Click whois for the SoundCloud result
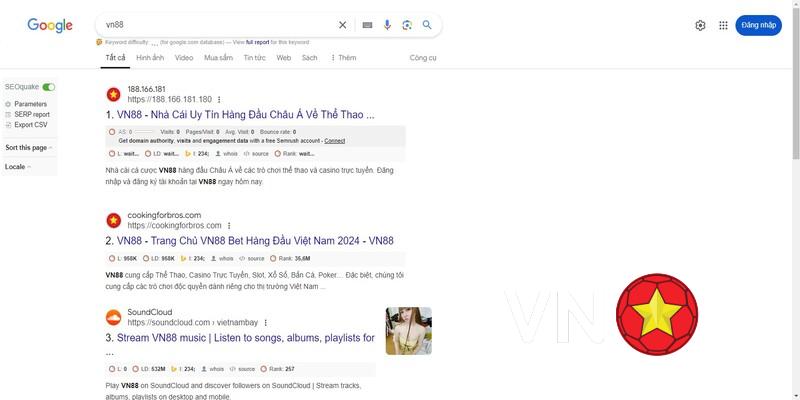 [213, 369]
